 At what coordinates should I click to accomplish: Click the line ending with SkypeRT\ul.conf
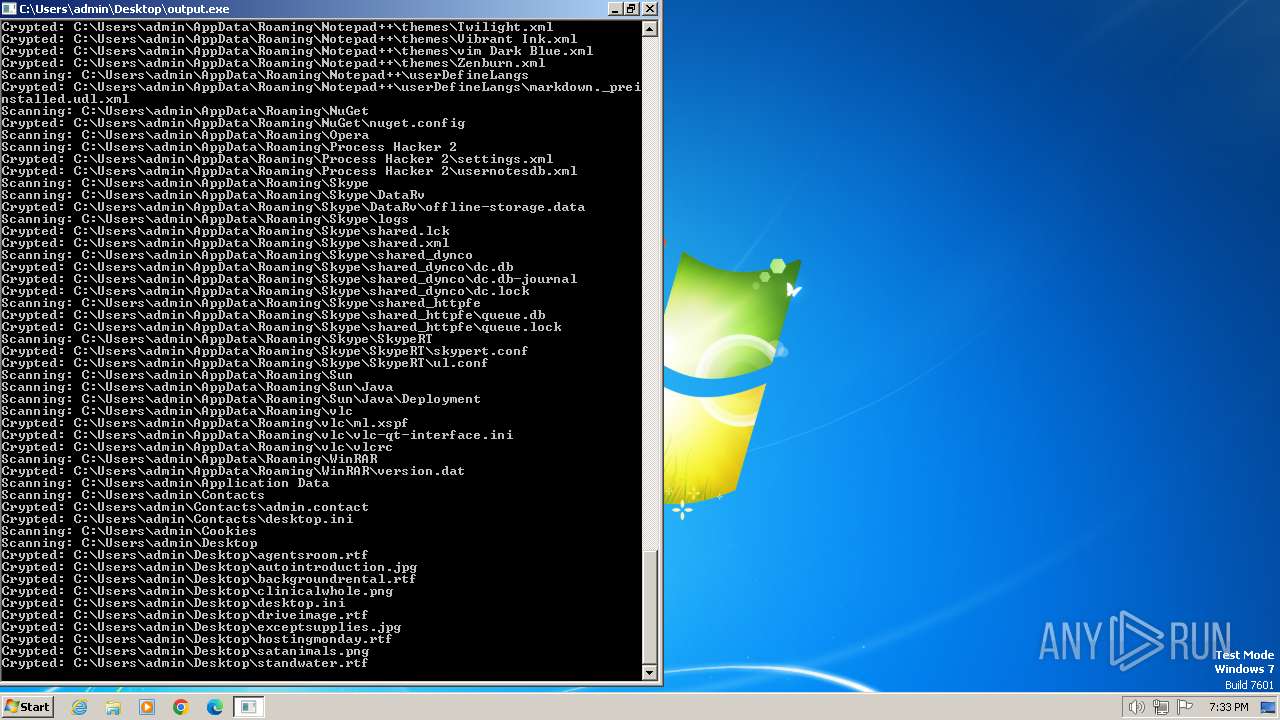(245, 363)
